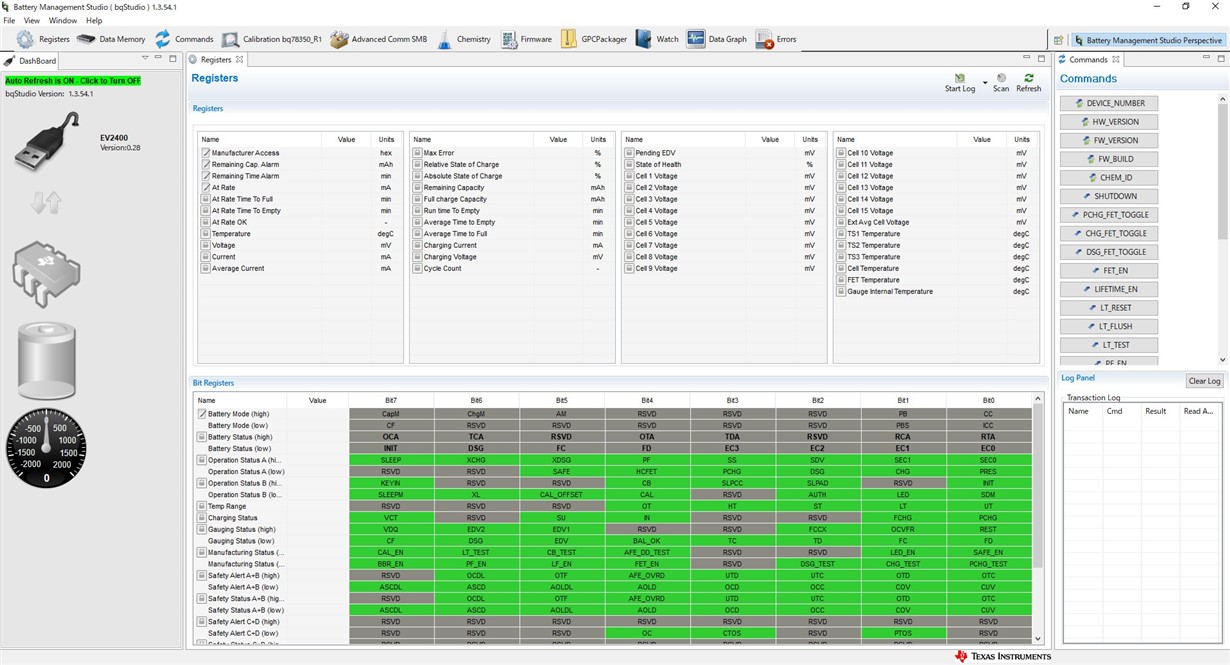Click the EV2400 USB adapter icon
Screen dimensions: 1230x665
click(x=46, y=142)
